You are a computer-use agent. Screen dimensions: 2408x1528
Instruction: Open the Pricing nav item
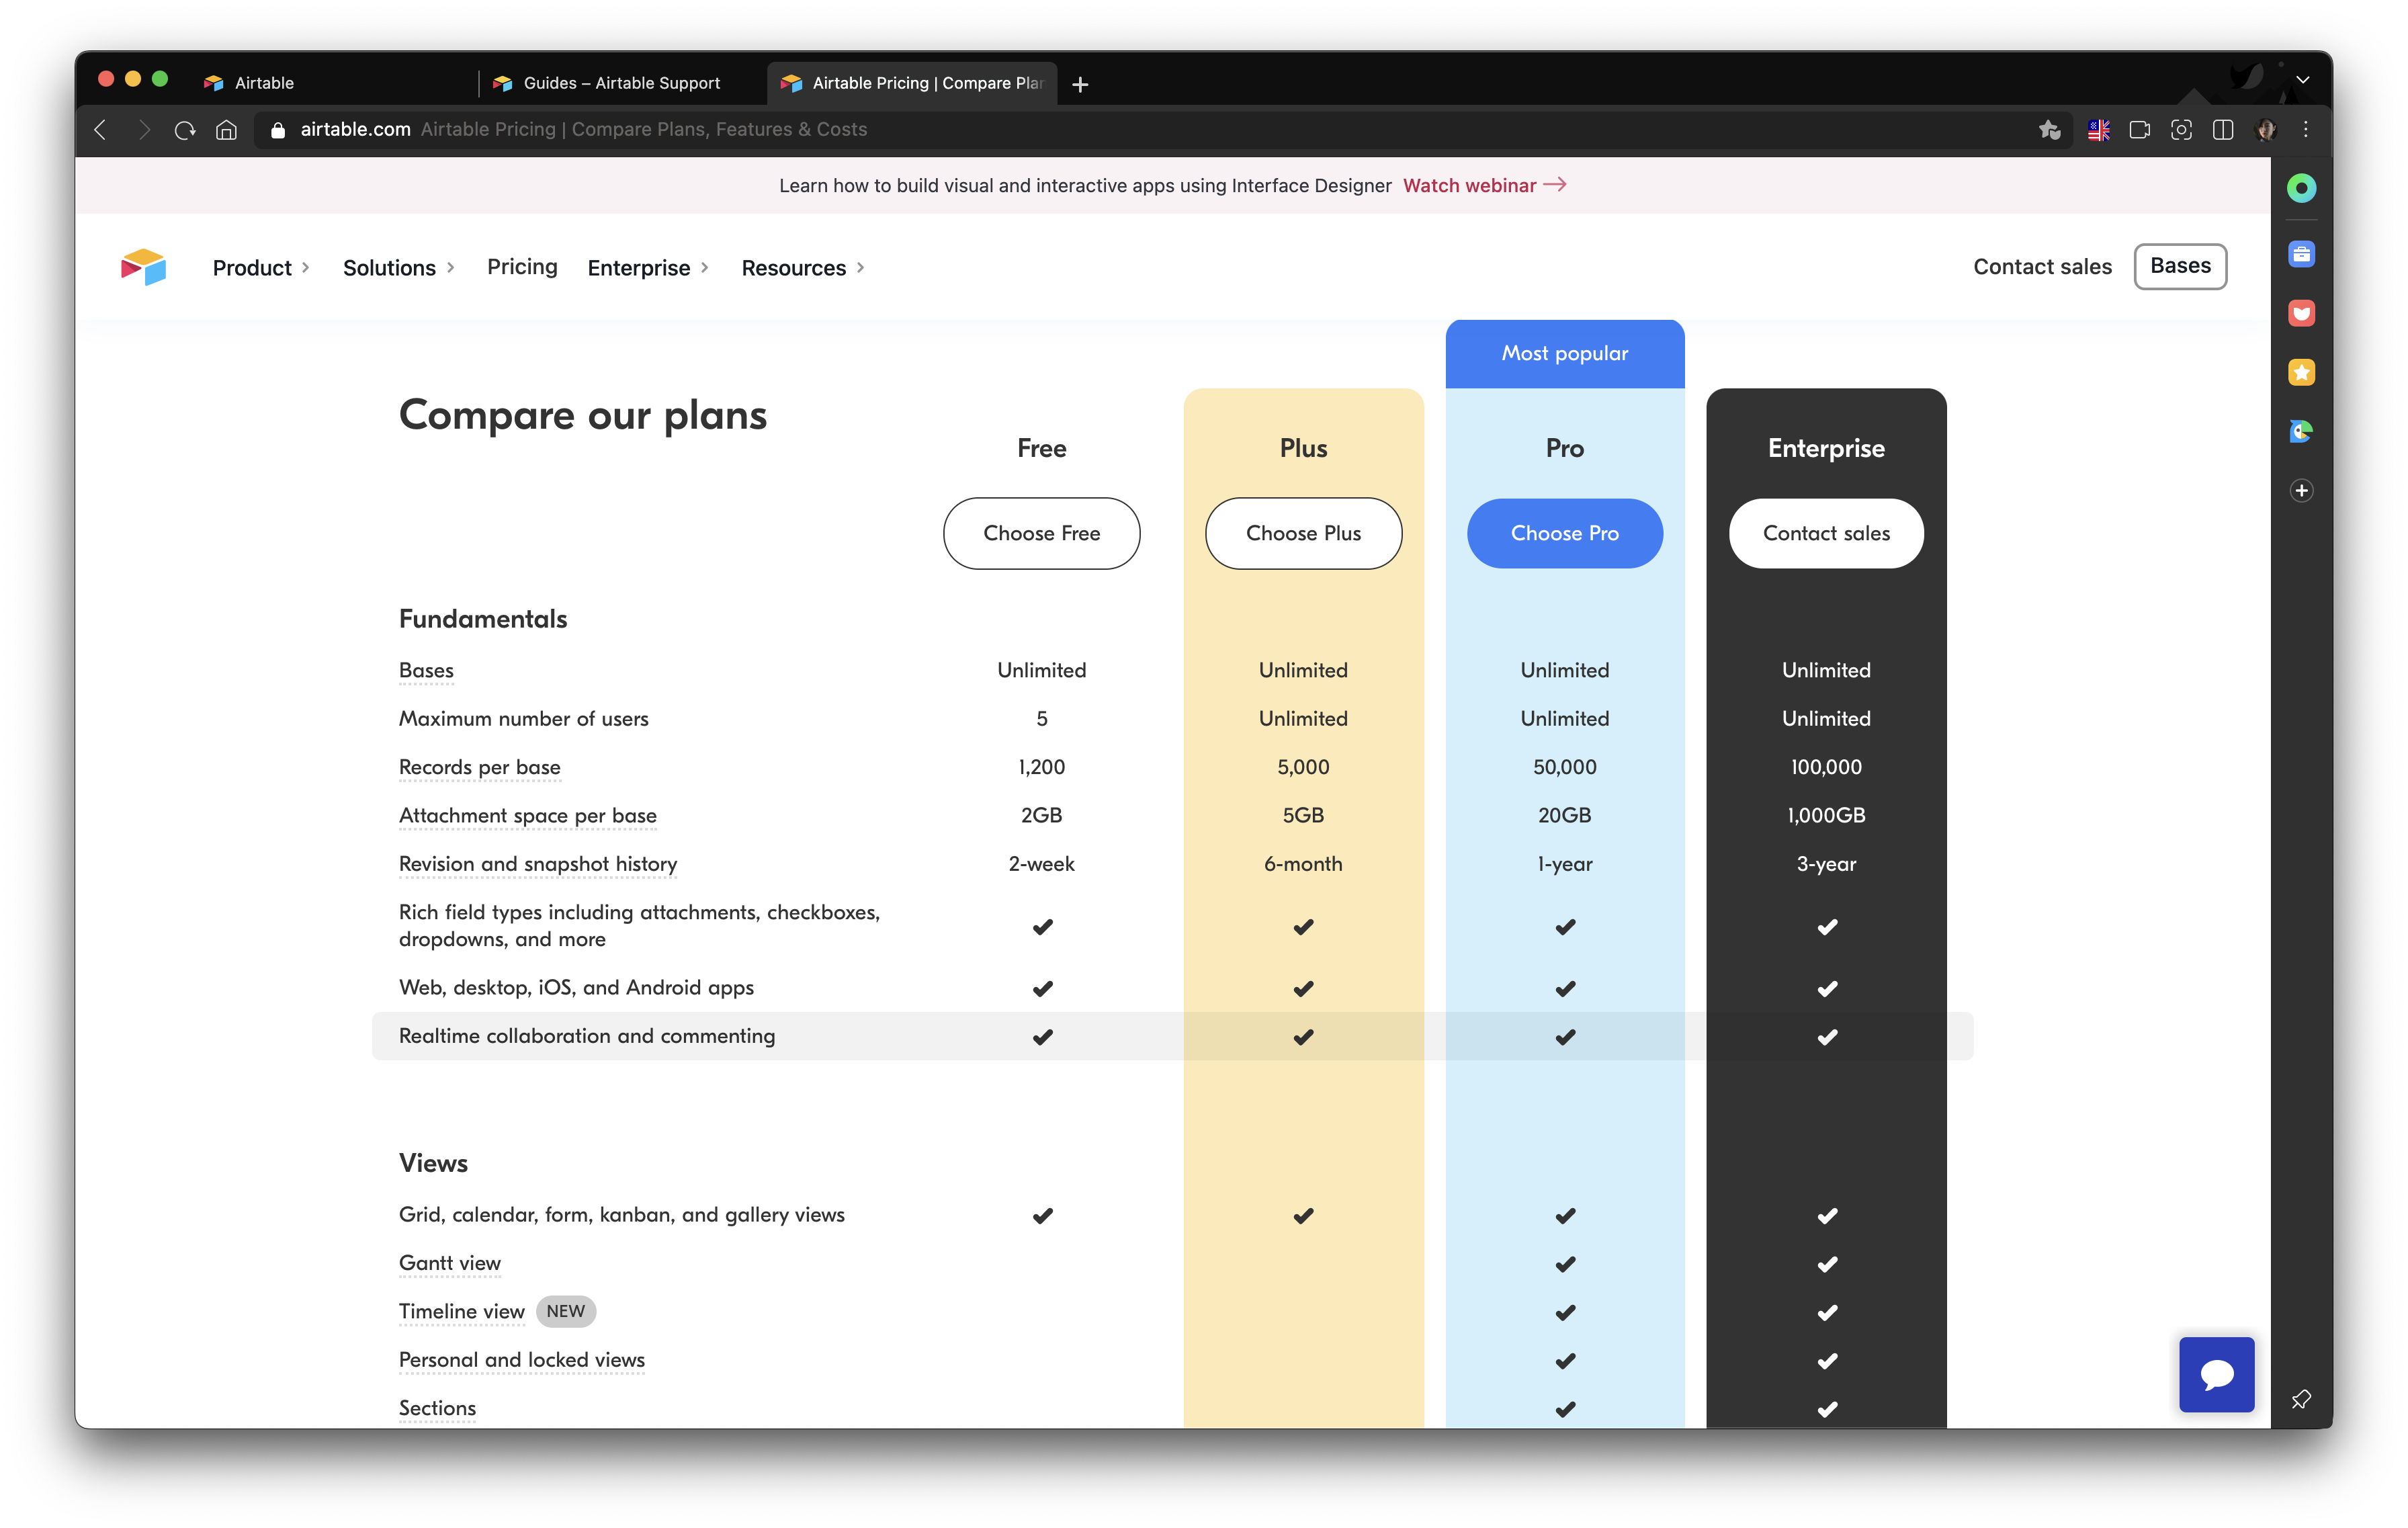pos(522,267)
